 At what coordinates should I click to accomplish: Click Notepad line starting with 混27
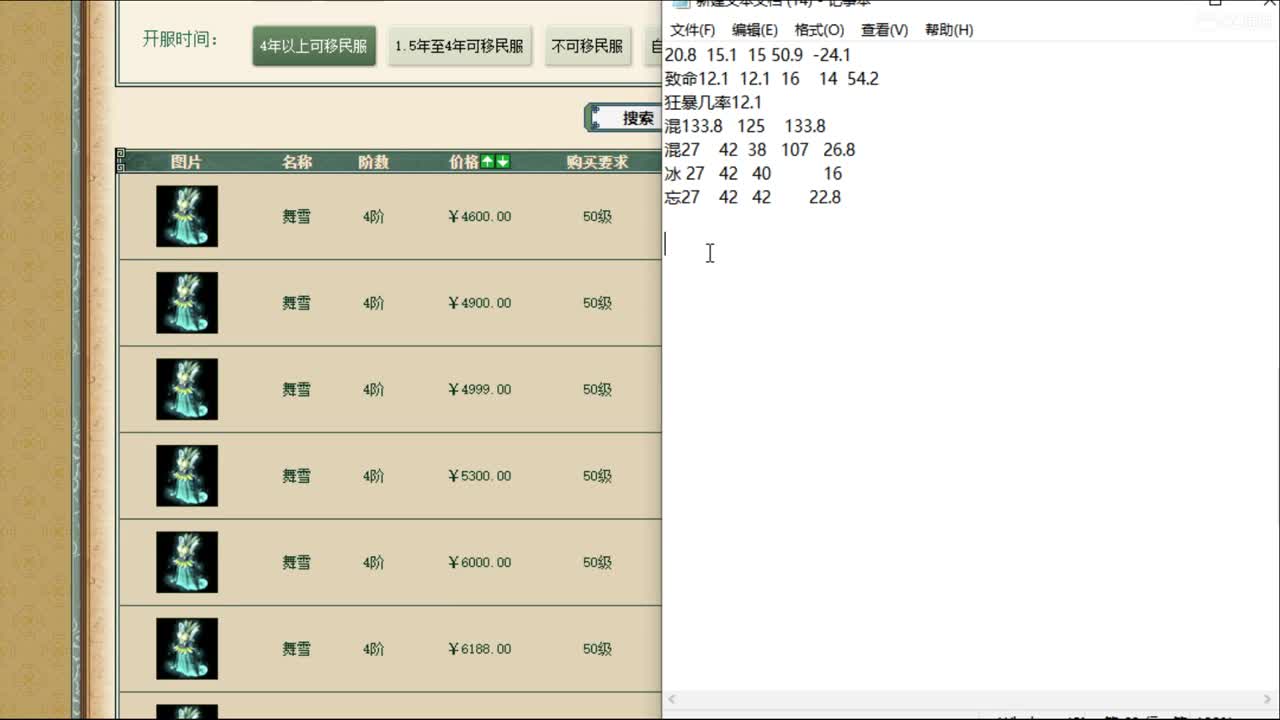[760, 150]
